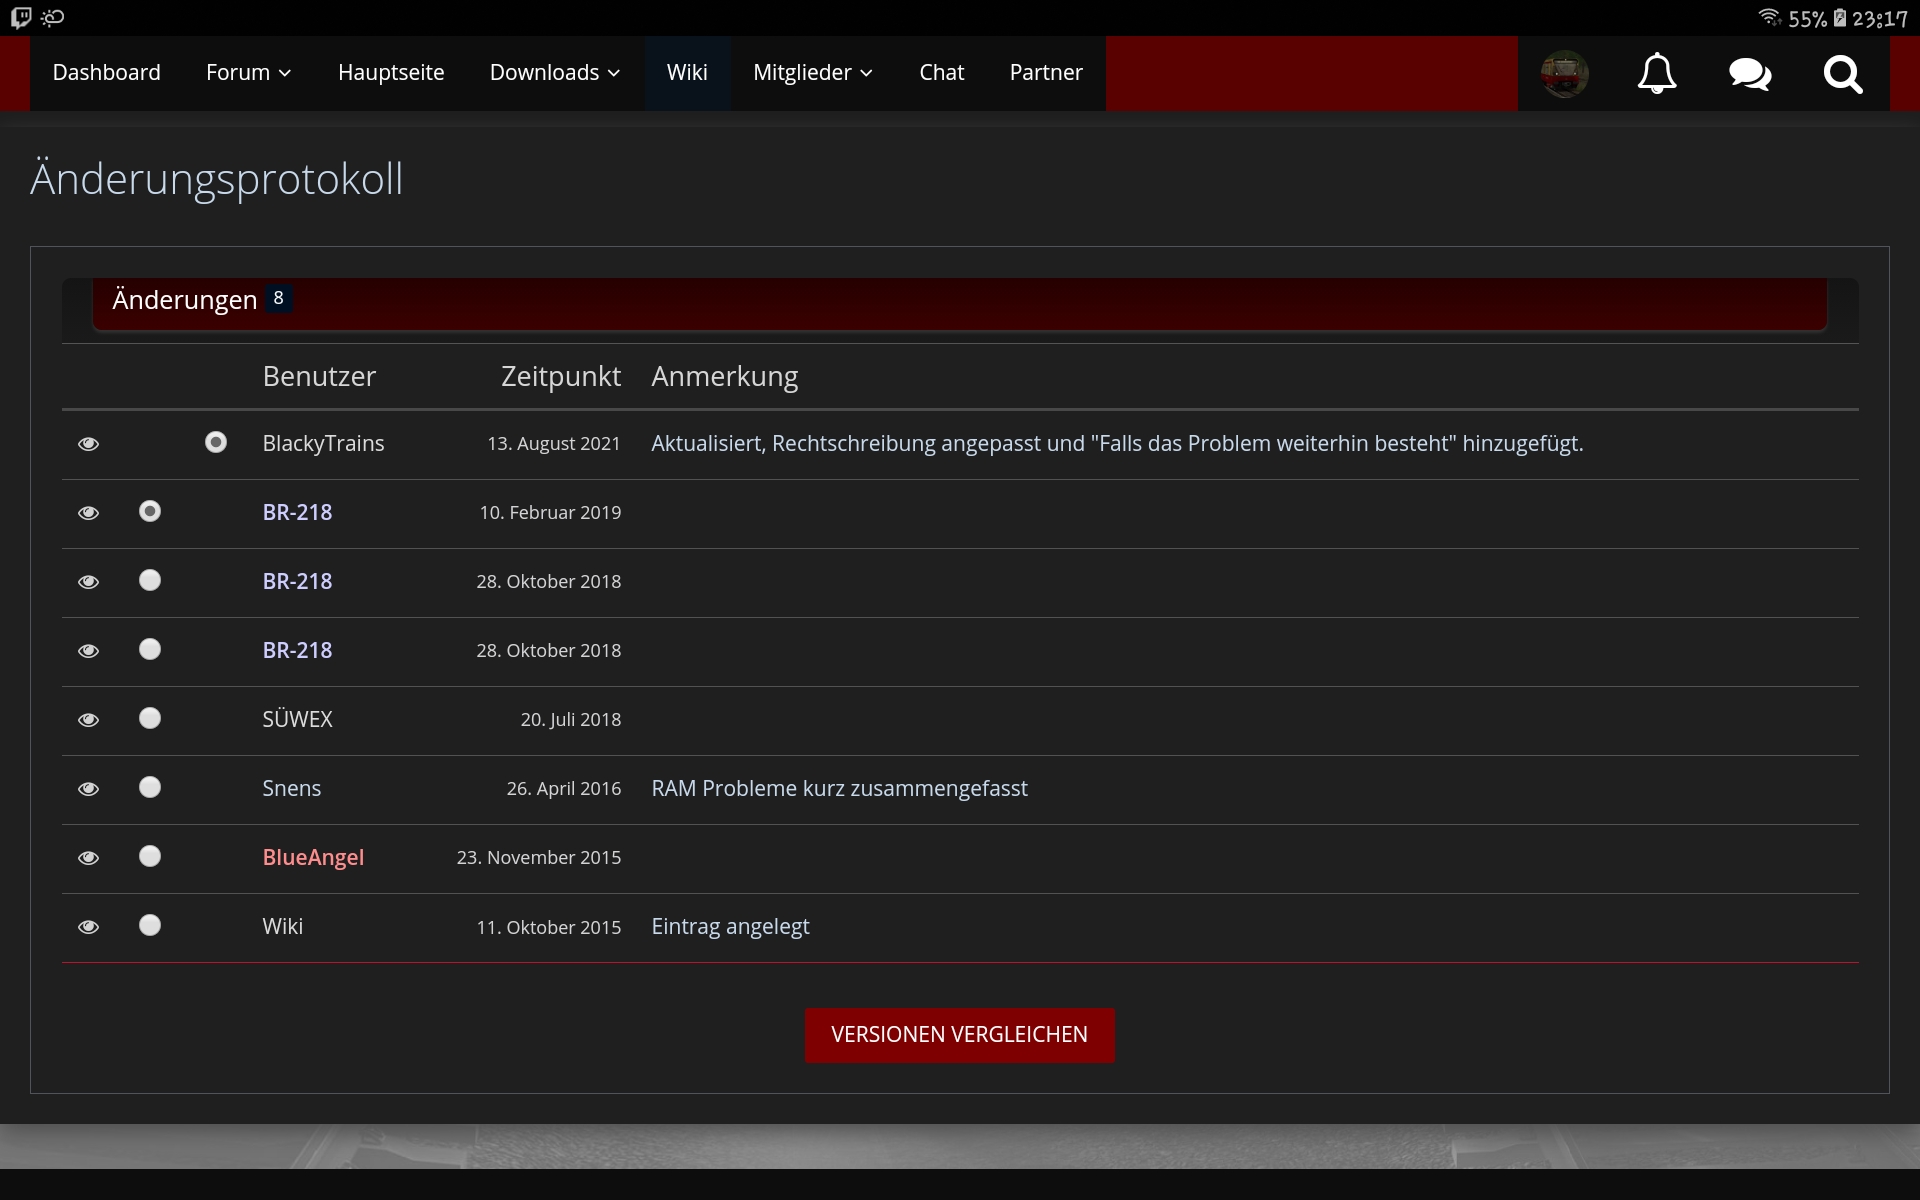Image resolution: width=1920 pixels, height=1200 pixels.
Task: Go to the Dashboard menu item
Action: pos(106,73)
